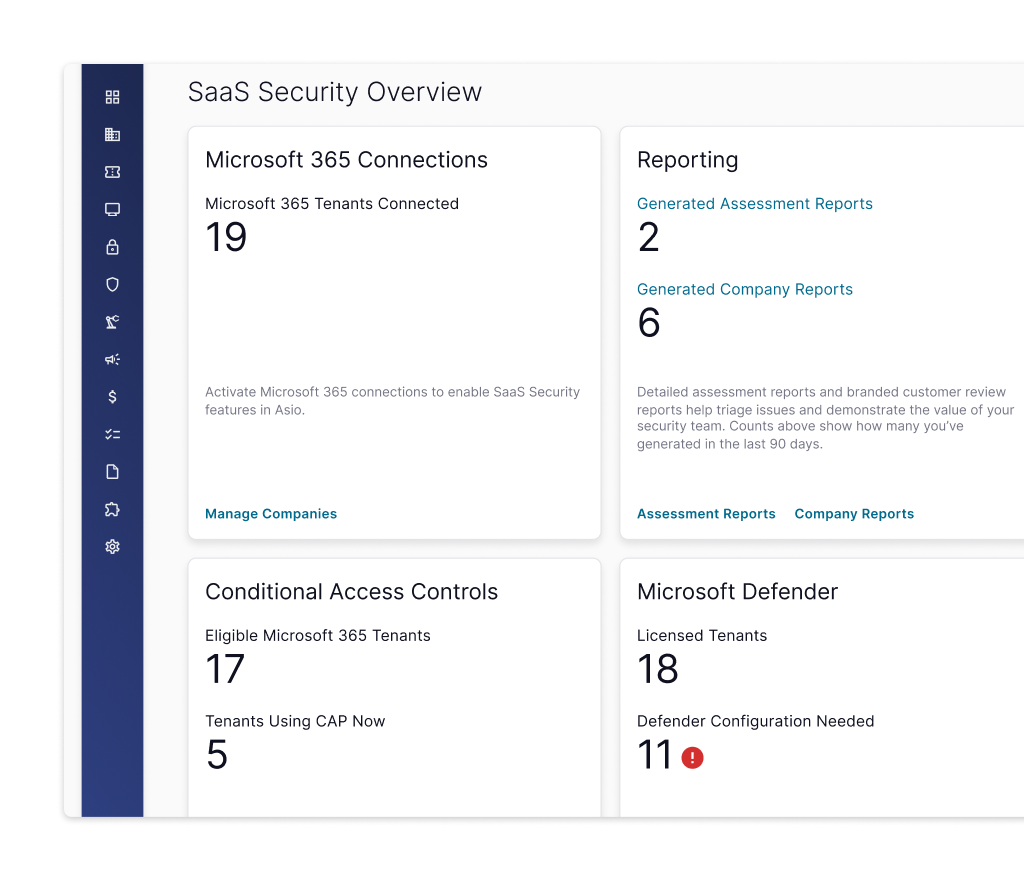Open the padlock security icon in sidebar
This screenshot has width=1024, height=881.
(x=112, y=247)
